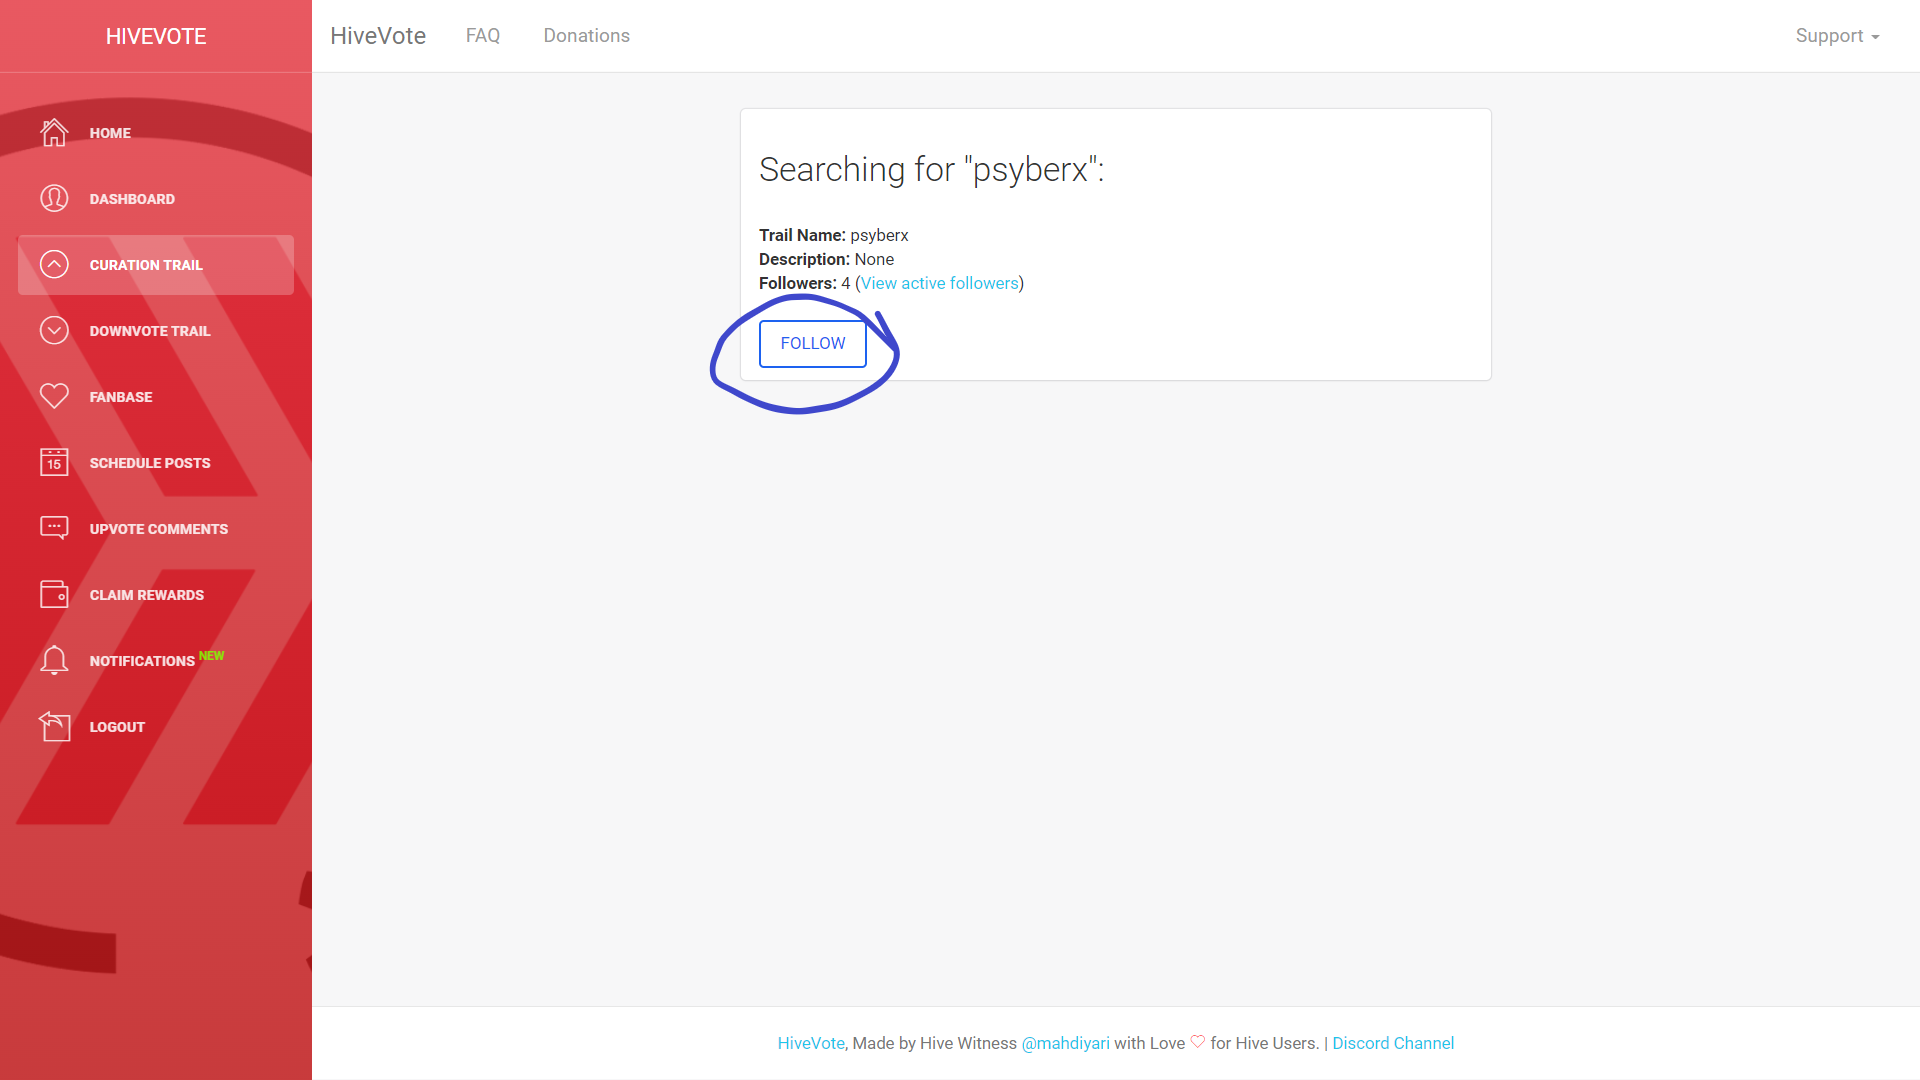Visit @mahdiyari profile link
Screen dimensions: 1920x1080
point(1066,1043)
